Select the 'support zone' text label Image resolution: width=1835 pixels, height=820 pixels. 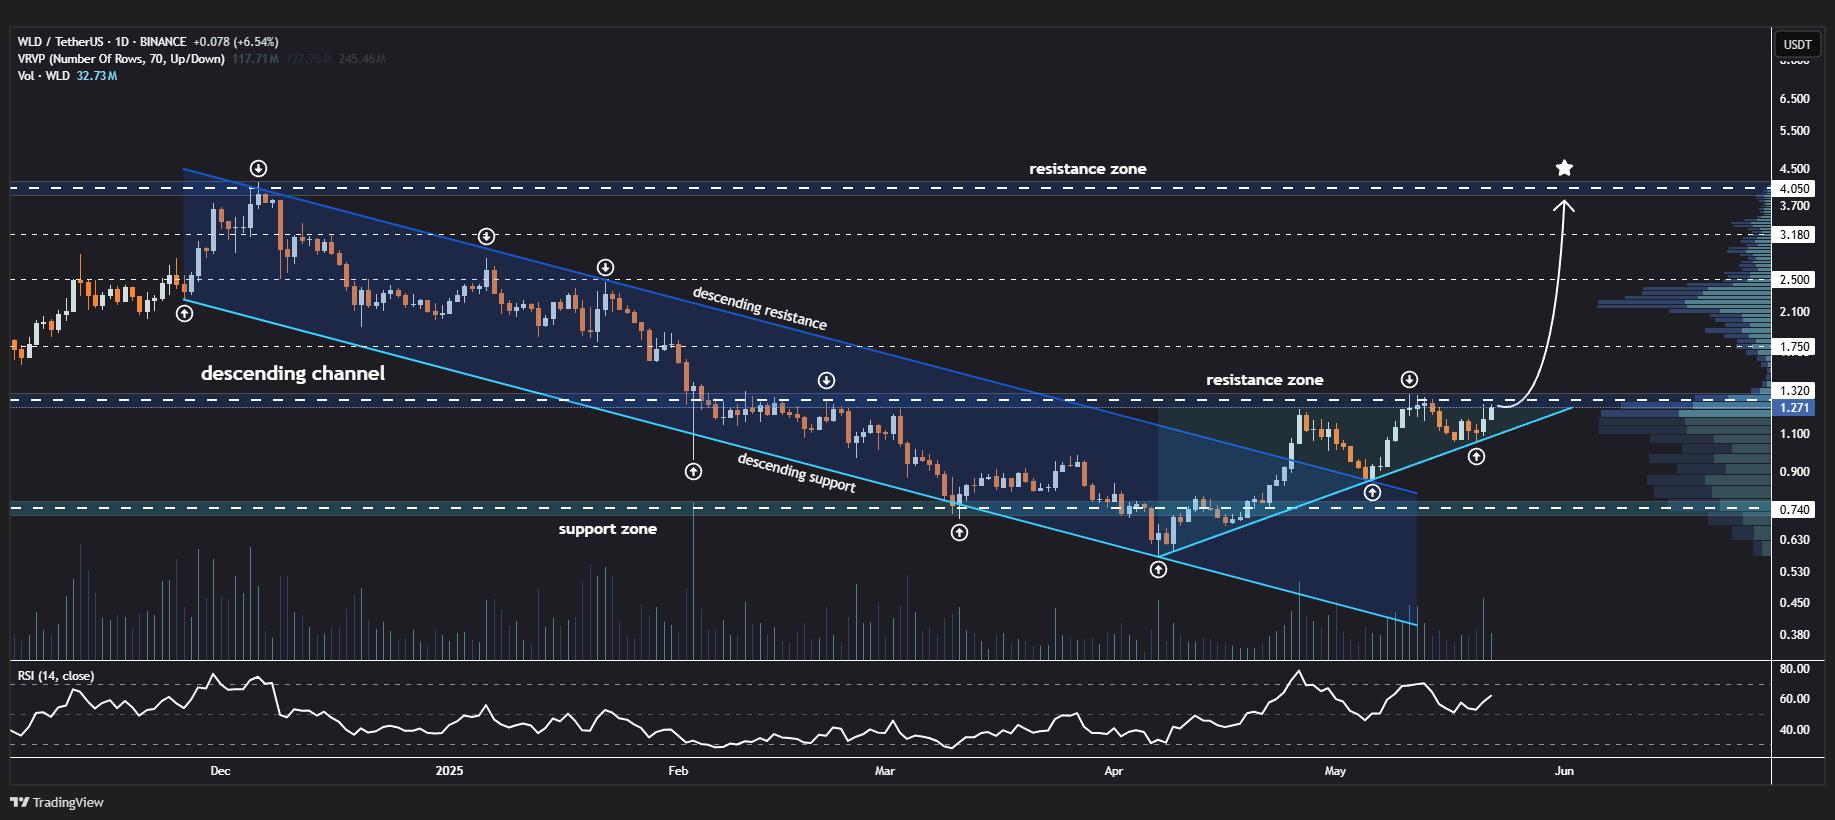[607, 529]
